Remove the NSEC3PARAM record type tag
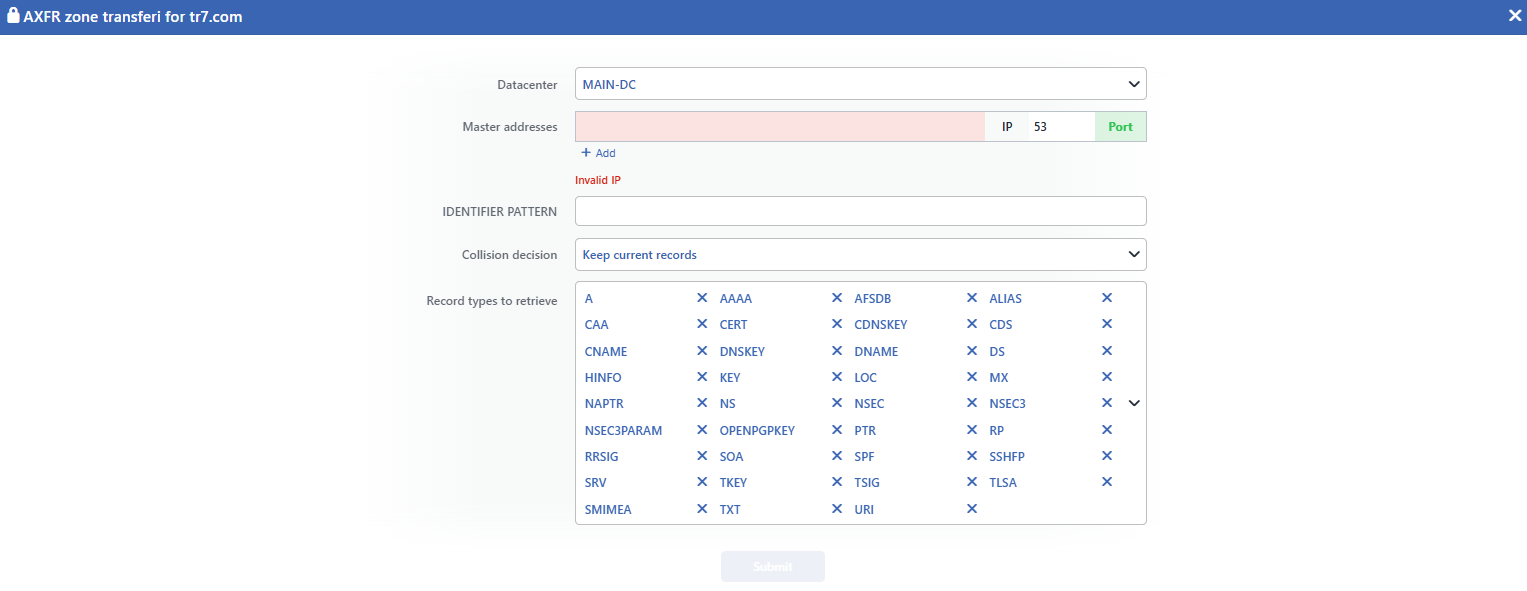The image size is (1527, 591). coord(702,430)
